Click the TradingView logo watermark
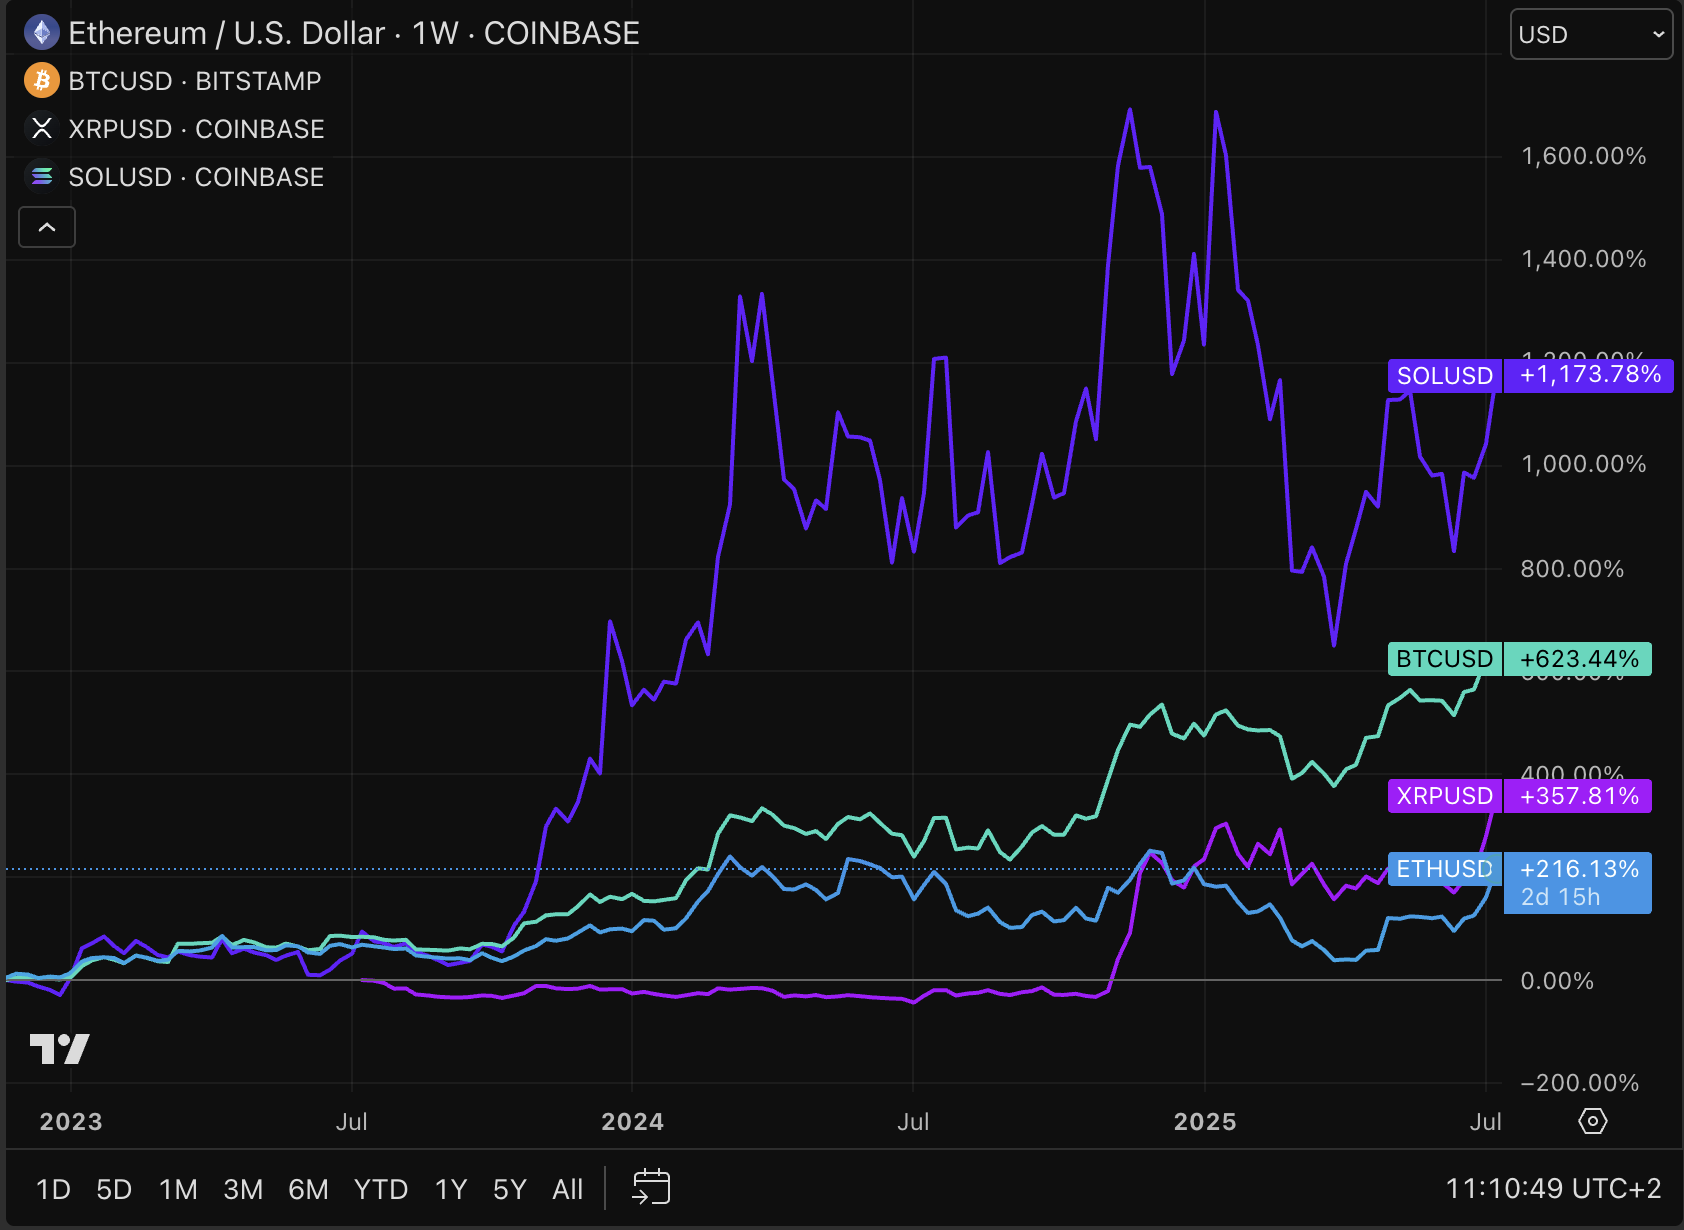Screen dimensions: 1684x1230 pyautogui.click(x=60, y=1049)
